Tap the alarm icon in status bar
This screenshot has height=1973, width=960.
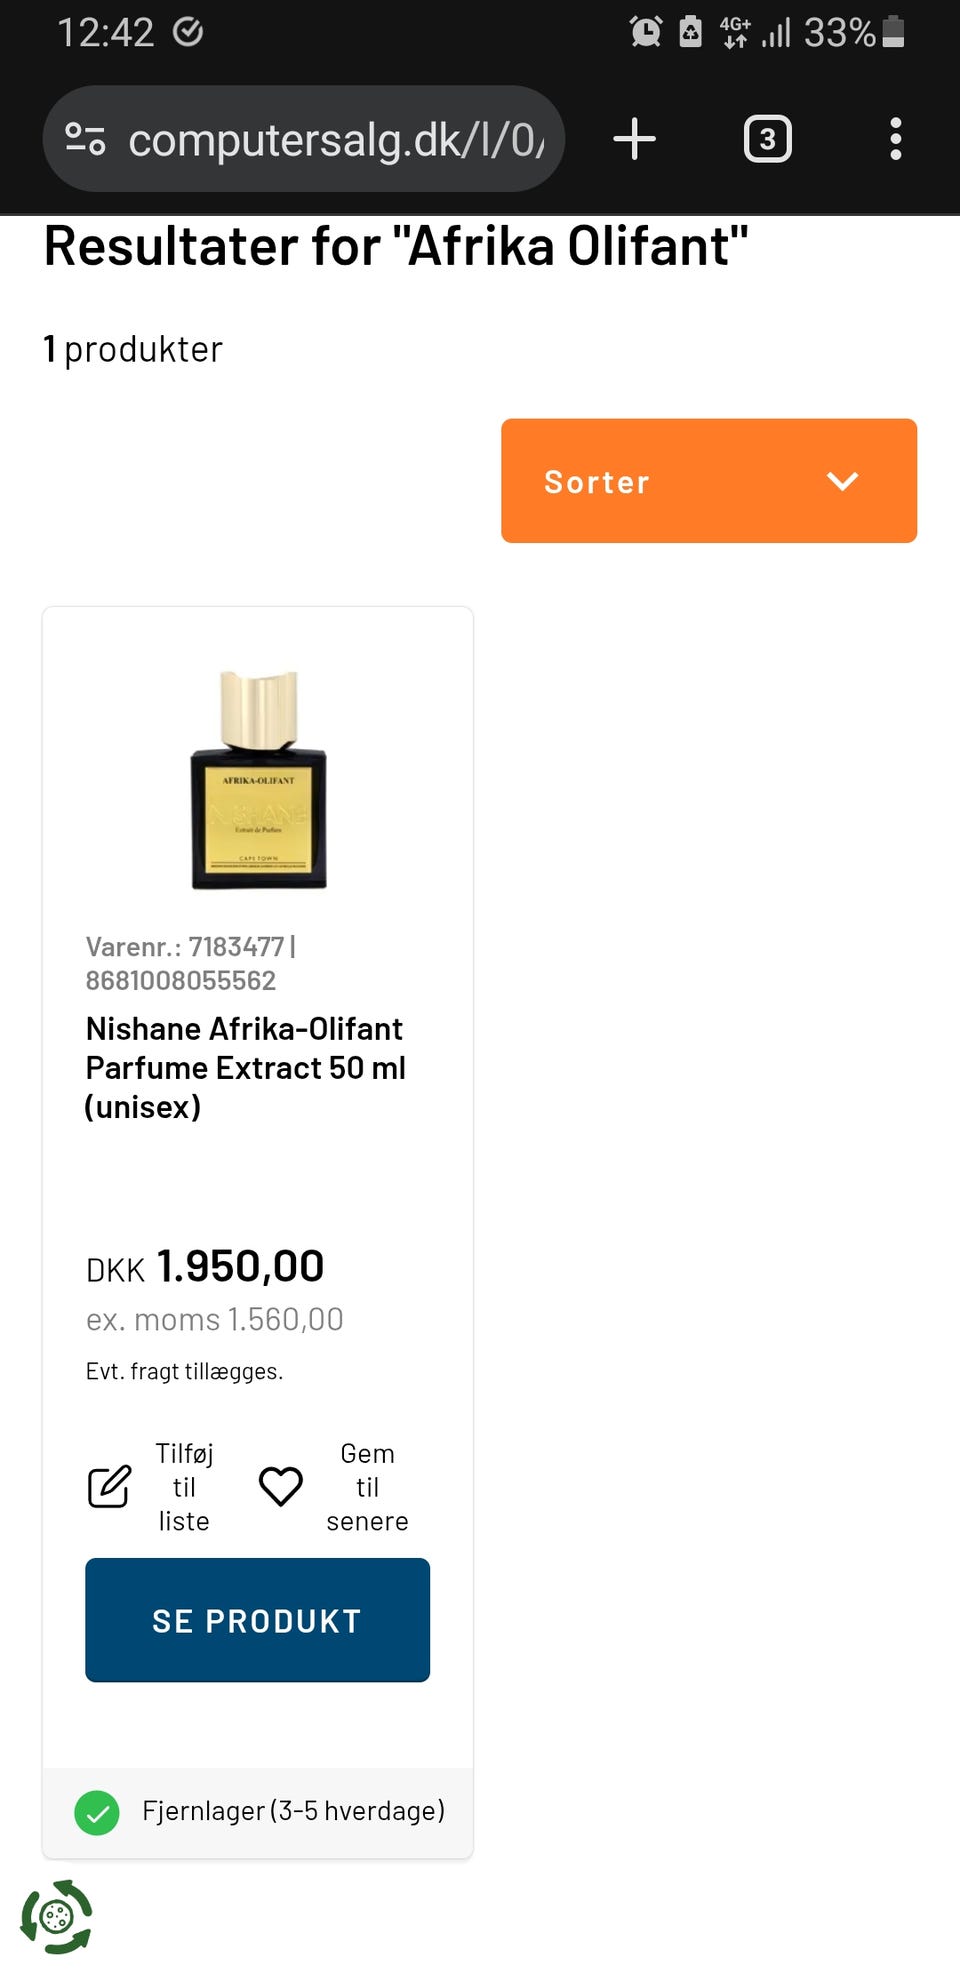[645, 32]
